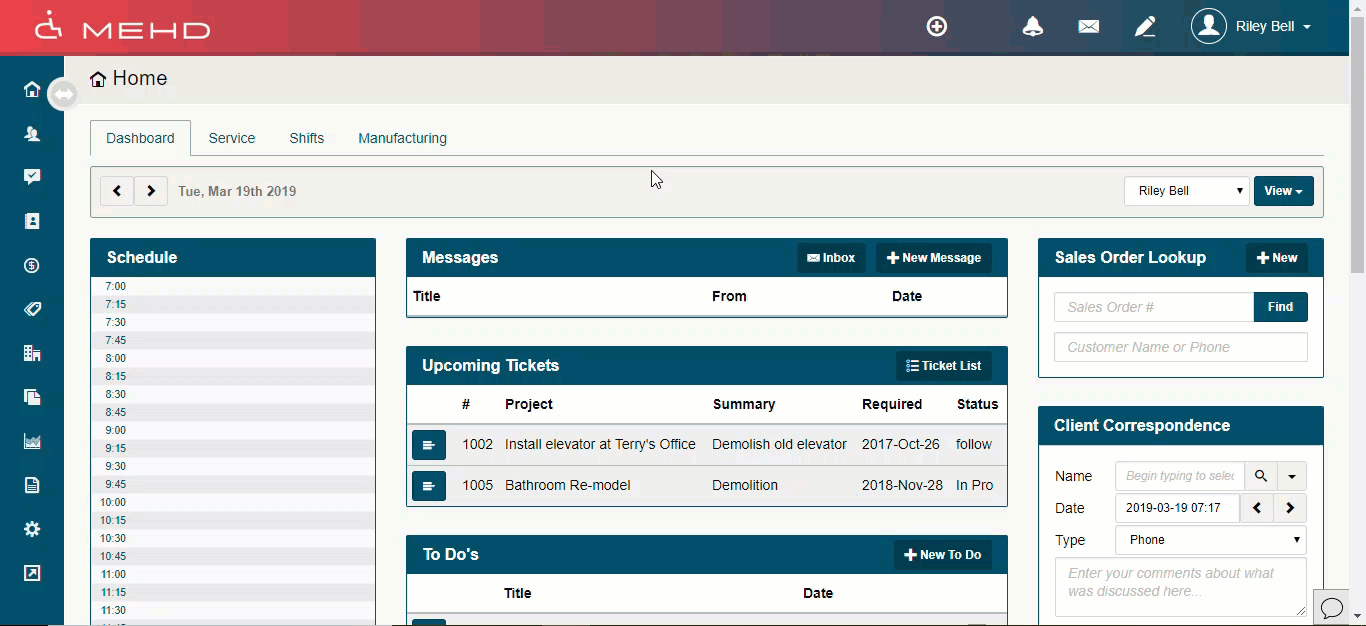
Task: Open the address book icon in sidebar
Action: (32, 221)
